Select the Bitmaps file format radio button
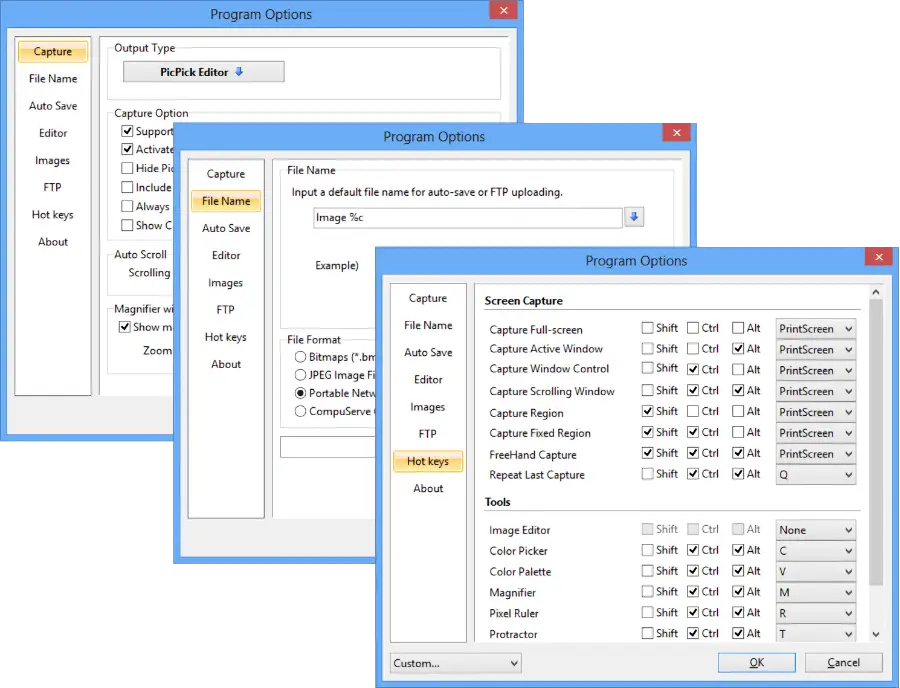This screenshot has height=688, width=900. pyautogui.click(x=300, y=356)
